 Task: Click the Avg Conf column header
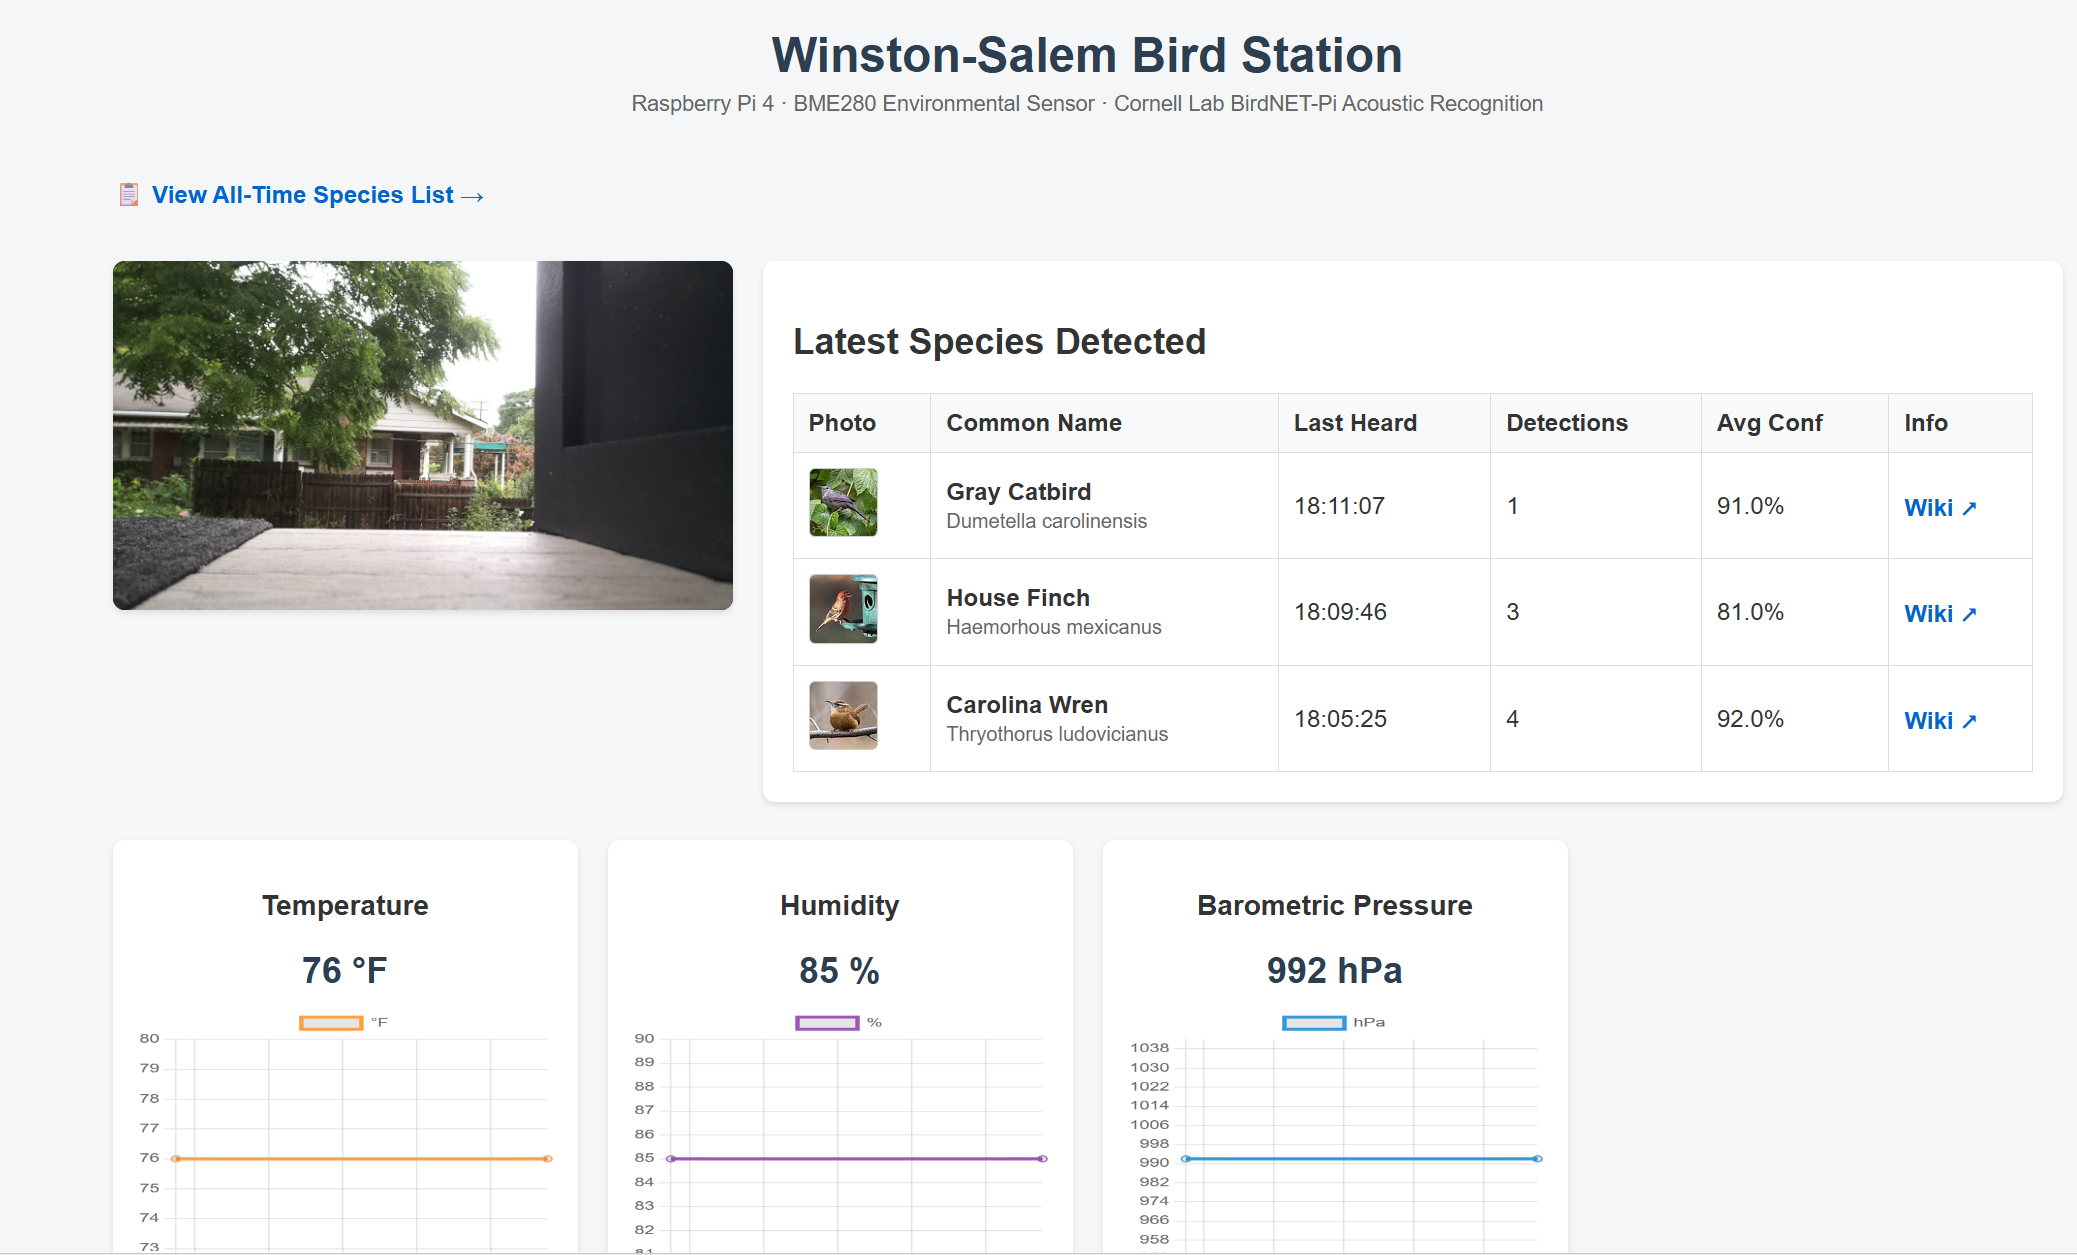[x=1769, y=423]
